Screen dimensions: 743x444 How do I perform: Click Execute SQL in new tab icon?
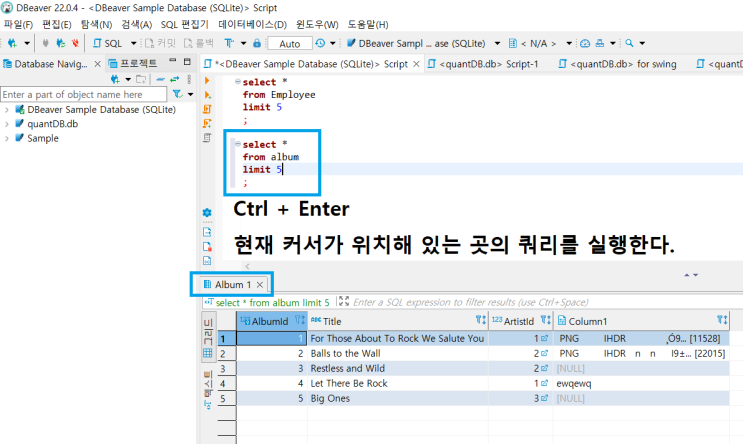point(207,95)
